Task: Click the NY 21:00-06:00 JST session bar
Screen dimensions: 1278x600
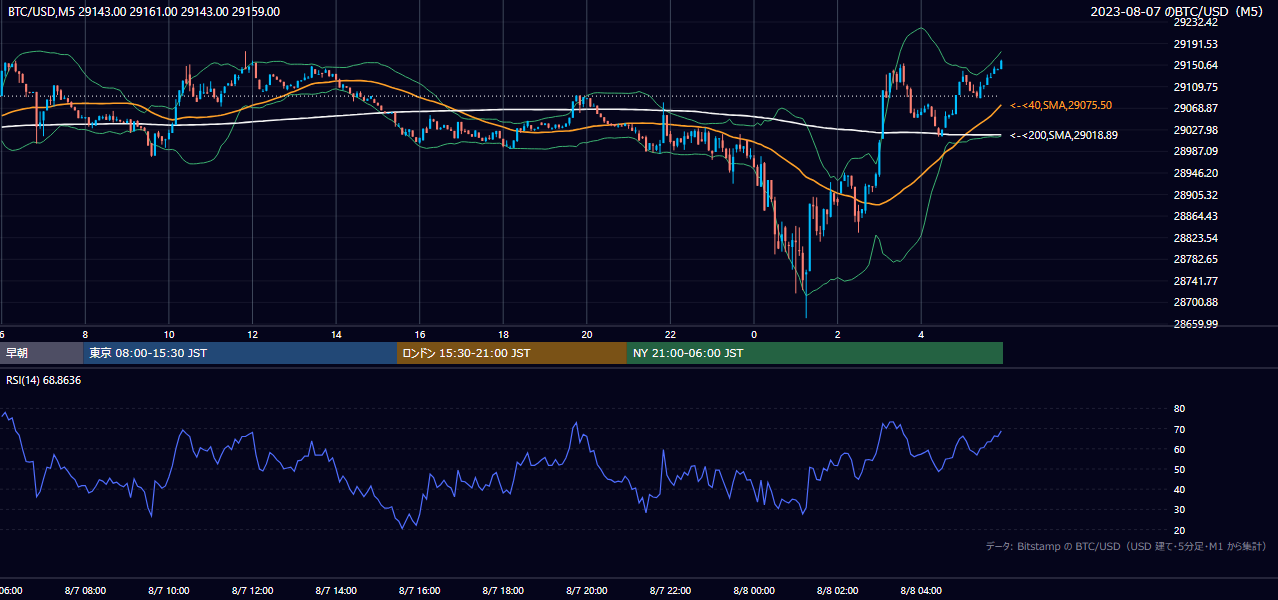Action: 815,353
